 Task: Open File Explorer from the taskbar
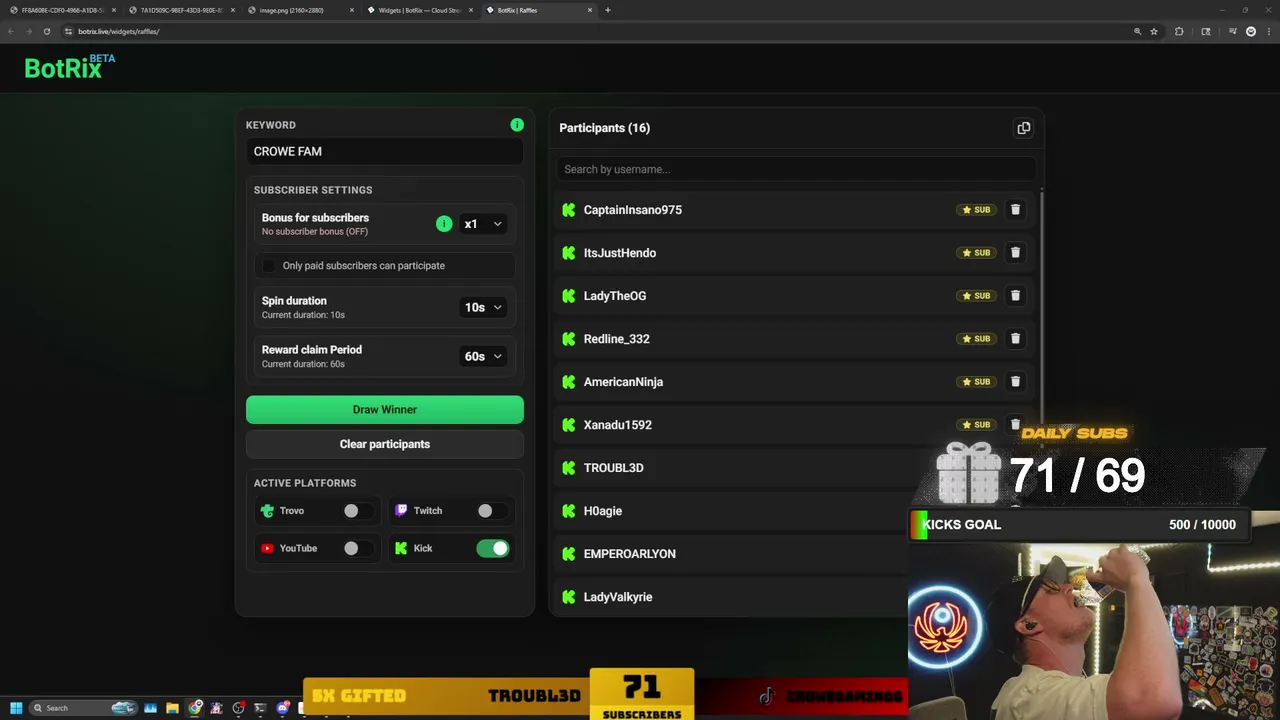click(x=172, y=708)
